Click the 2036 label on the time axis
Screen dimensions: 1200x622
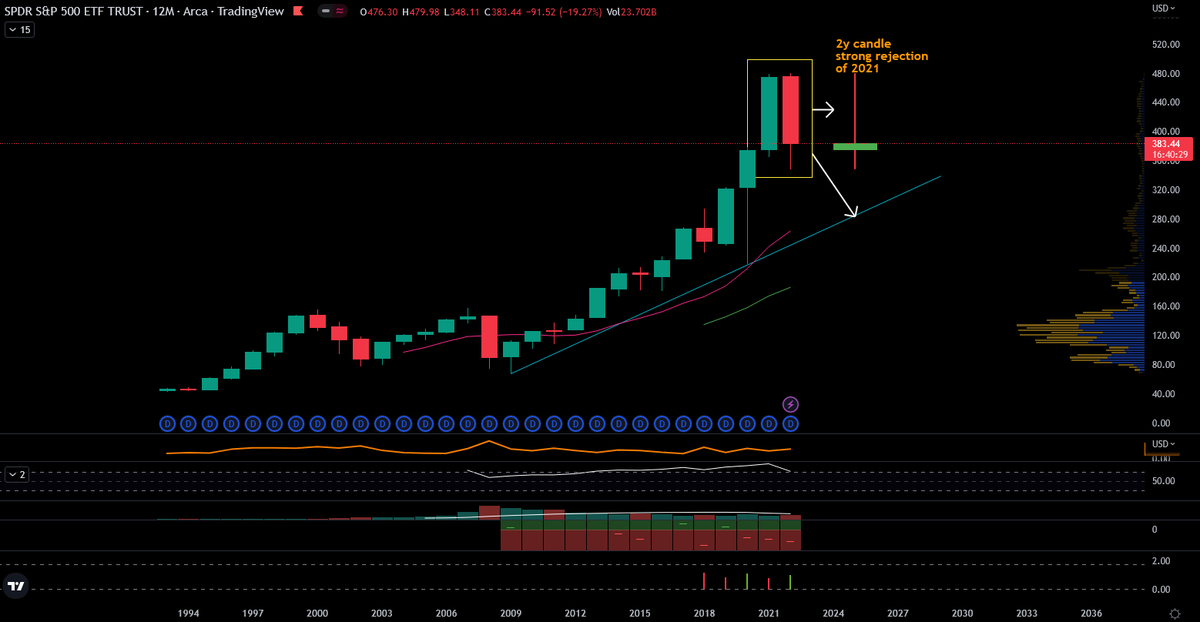1091,613
